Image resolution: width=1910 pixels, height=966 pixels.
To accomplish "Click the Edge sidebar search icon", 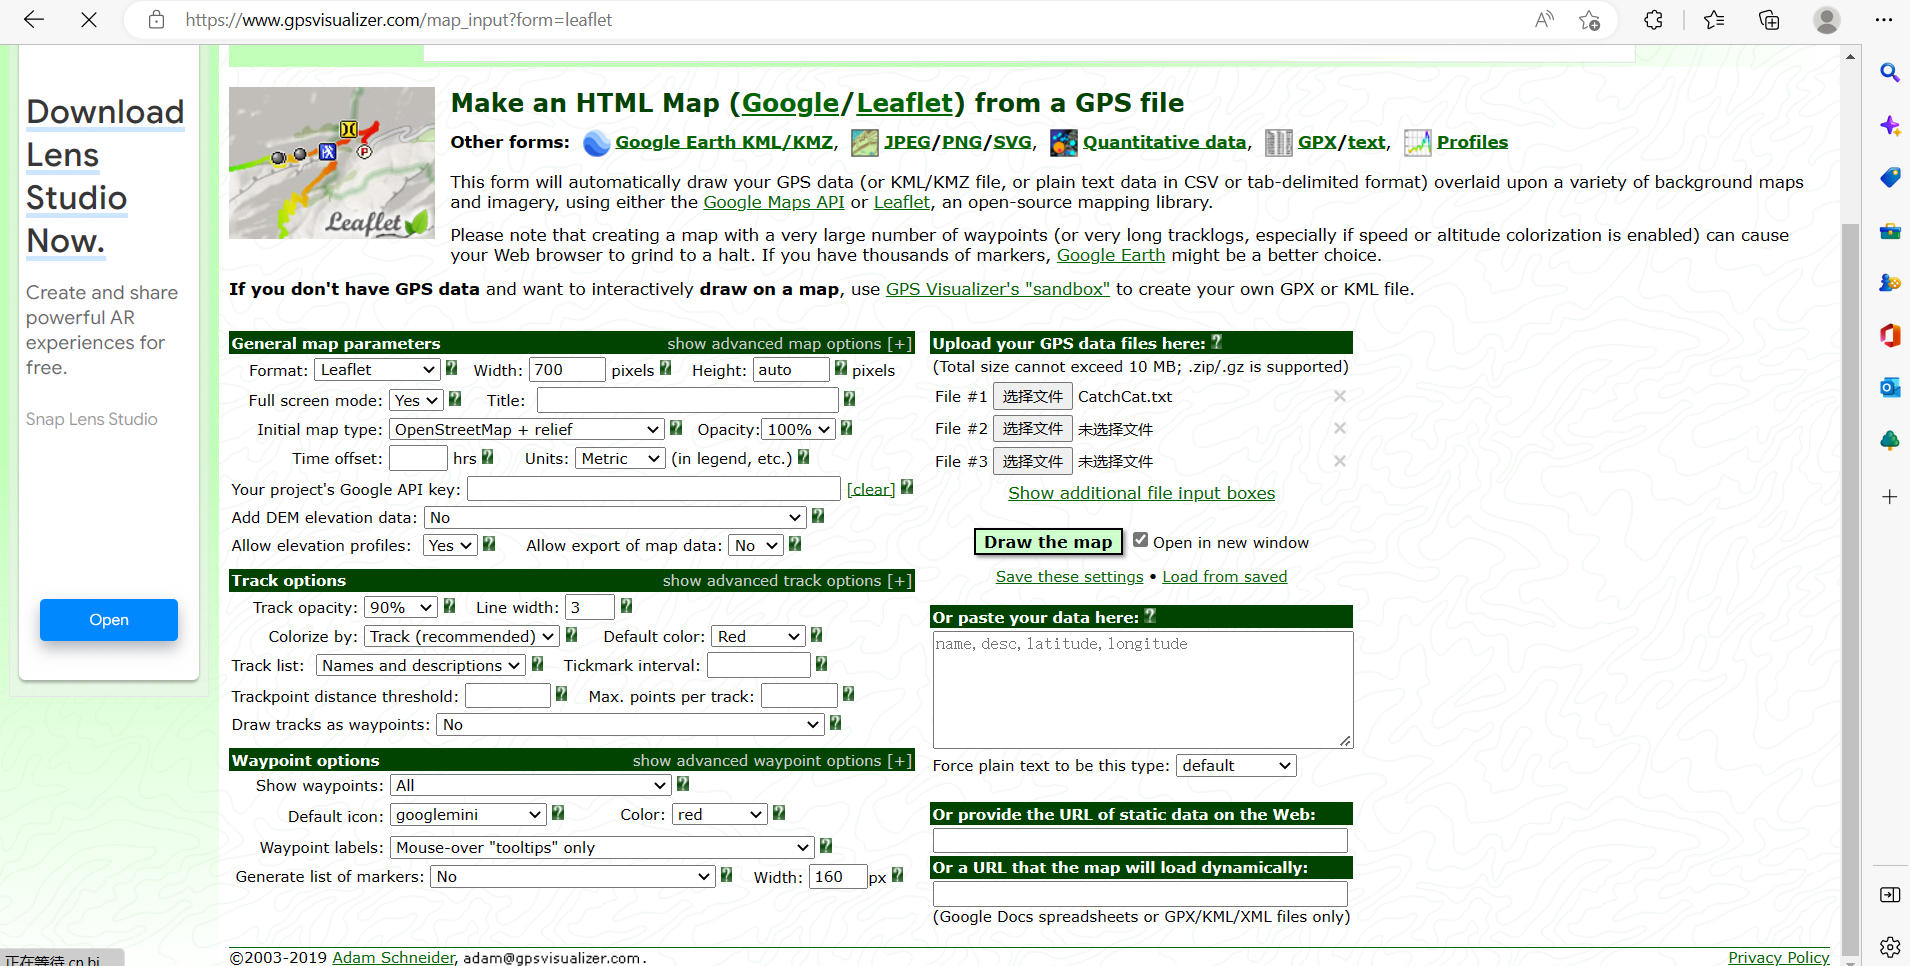I will coord(1889,72).
